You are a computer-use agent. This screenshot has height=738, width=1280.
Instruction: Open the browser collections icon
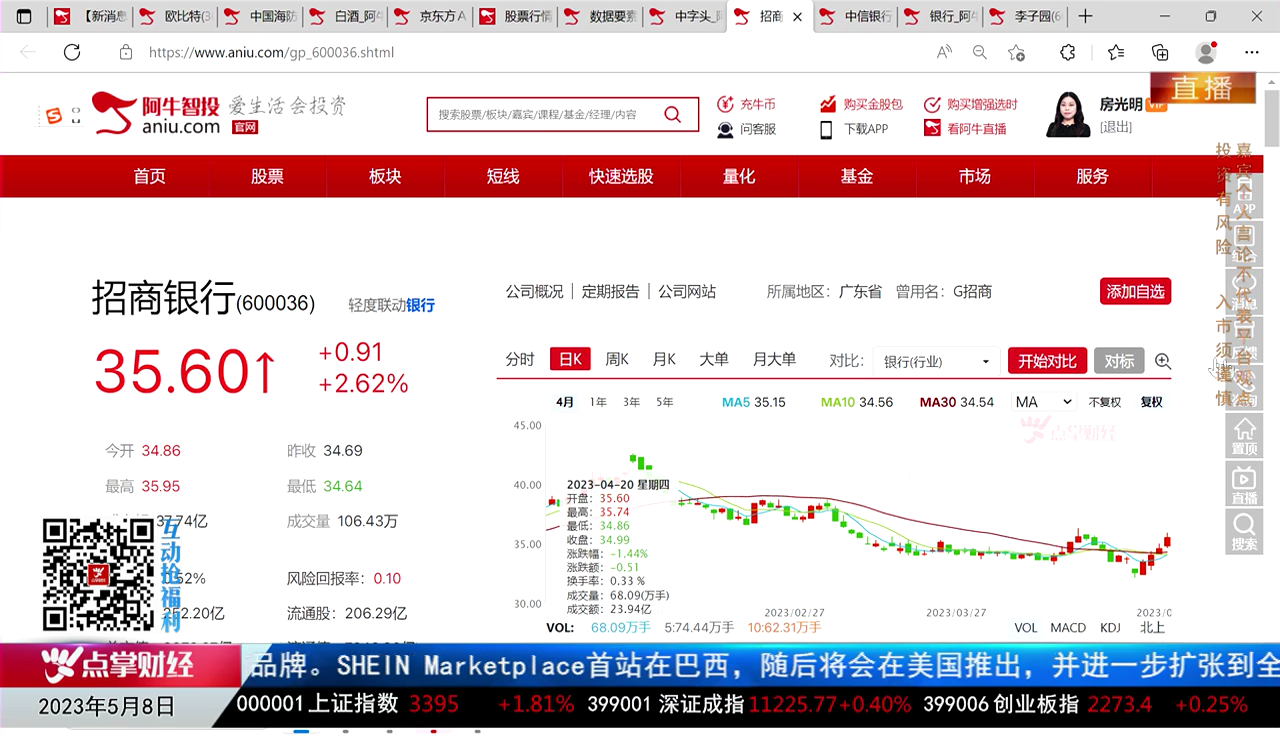pos(1160,53)
